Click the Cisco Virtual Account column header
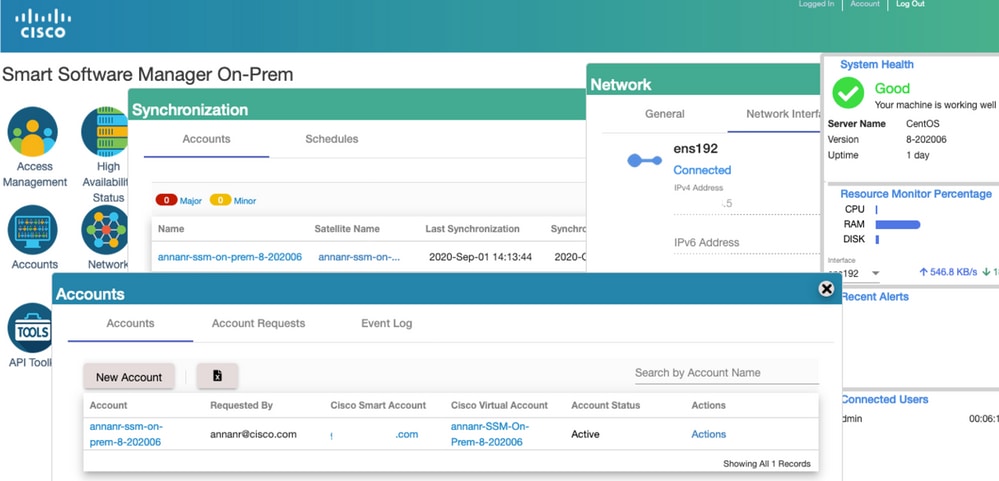The image size is (999, 481). 500,405
